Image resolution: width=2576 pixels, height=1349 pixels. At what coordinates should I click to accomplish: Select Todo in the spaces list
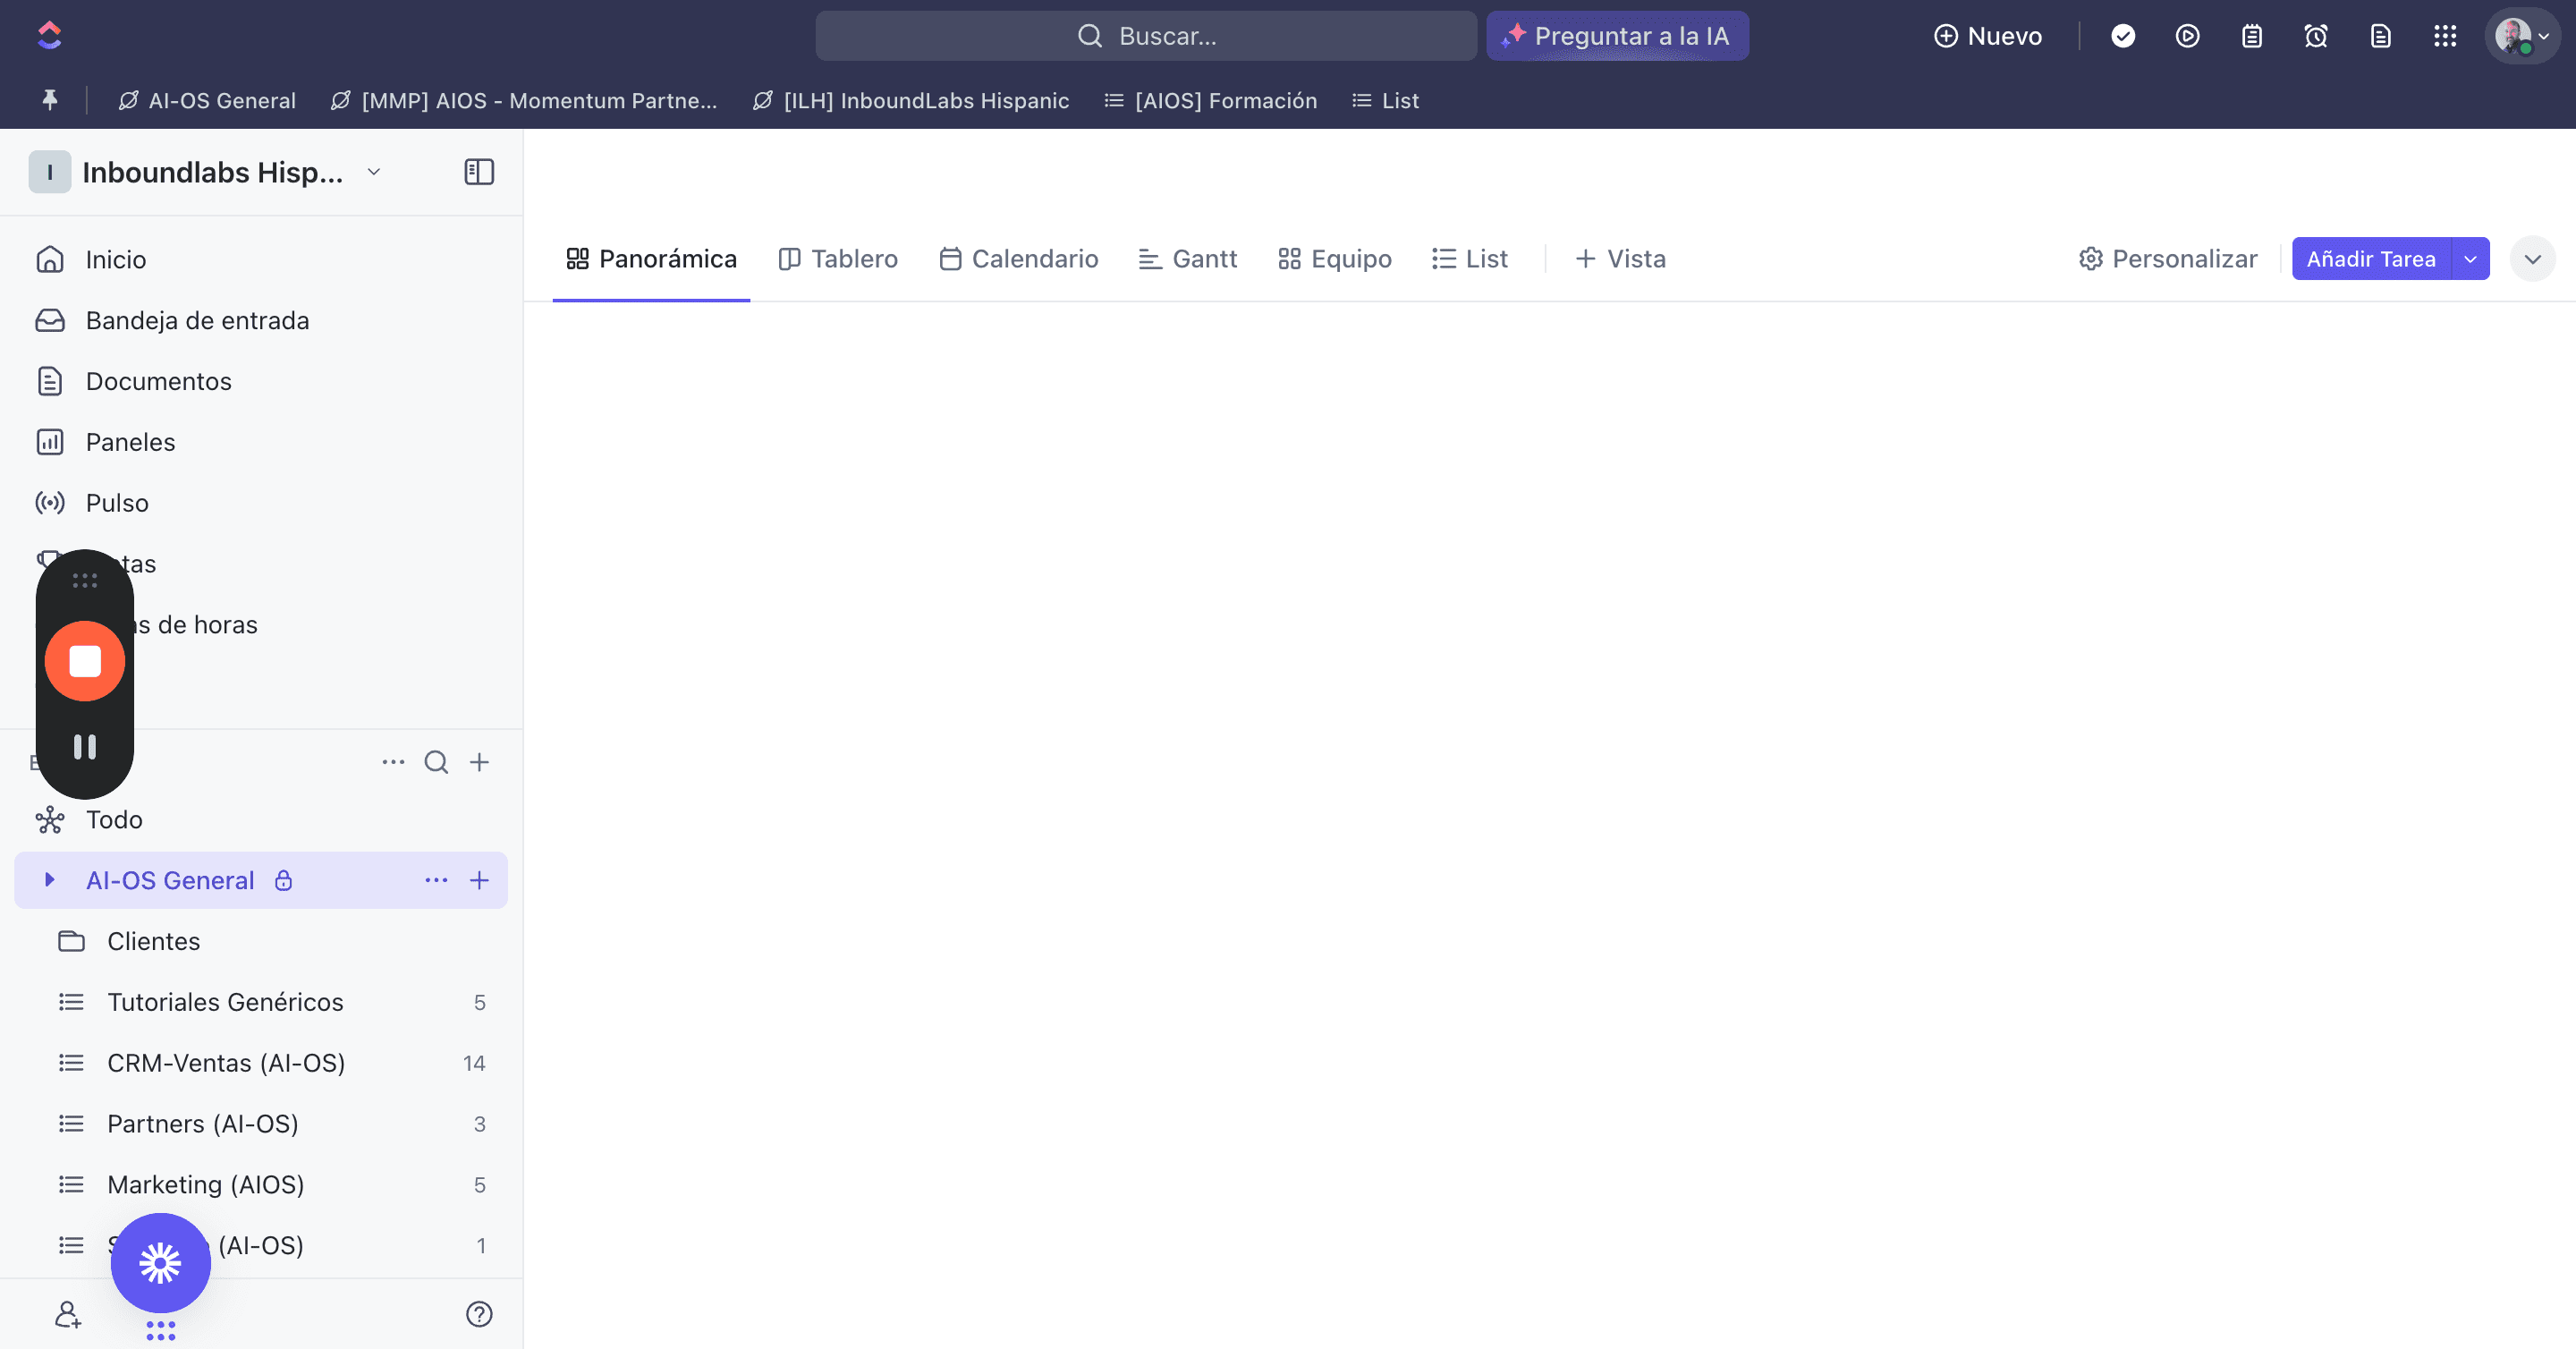262,820
